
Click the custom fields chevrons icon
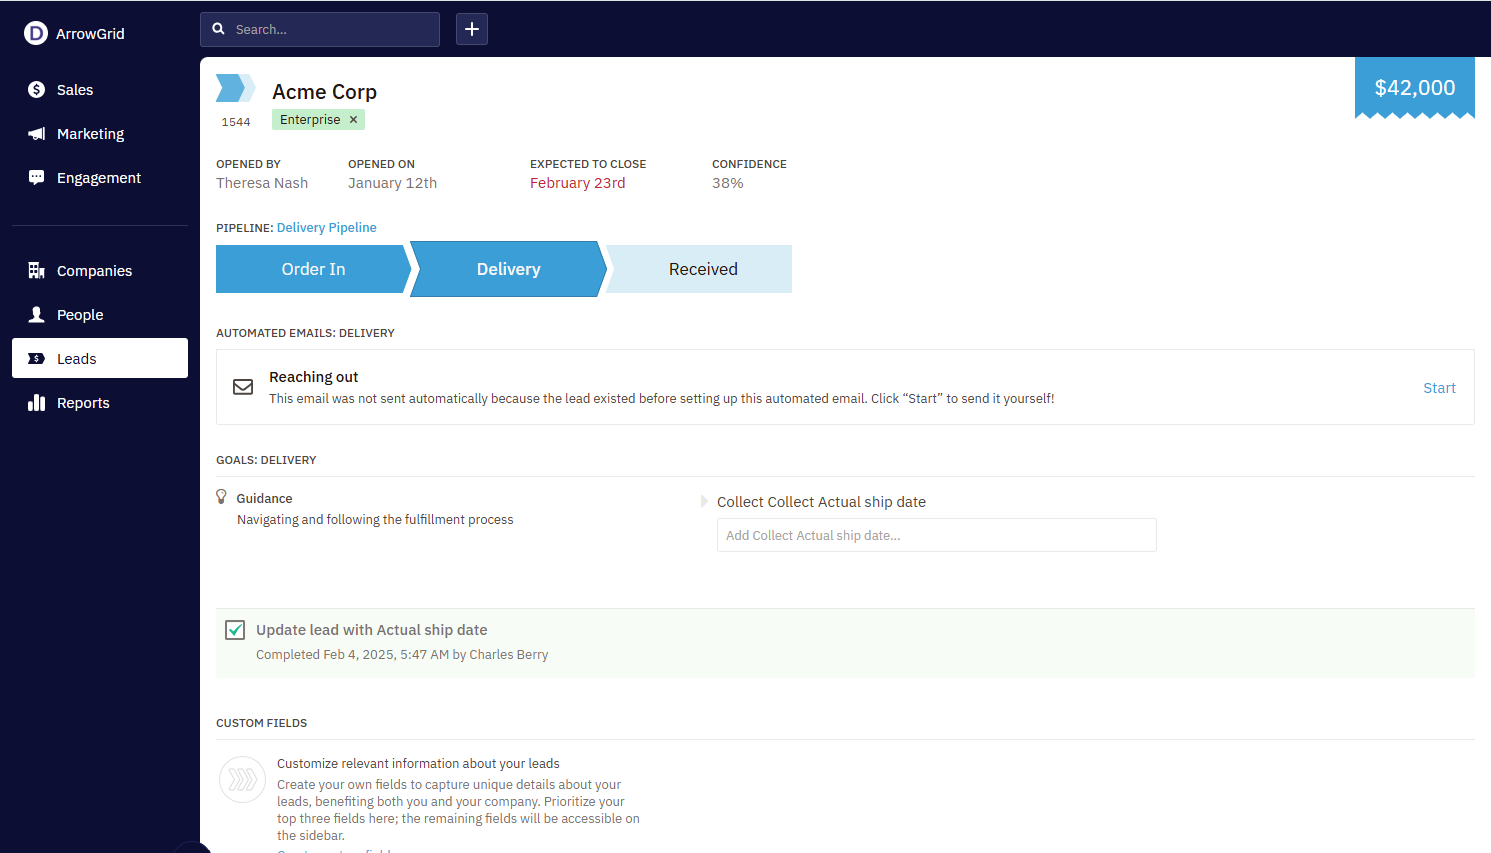click(x=243, y=779)
